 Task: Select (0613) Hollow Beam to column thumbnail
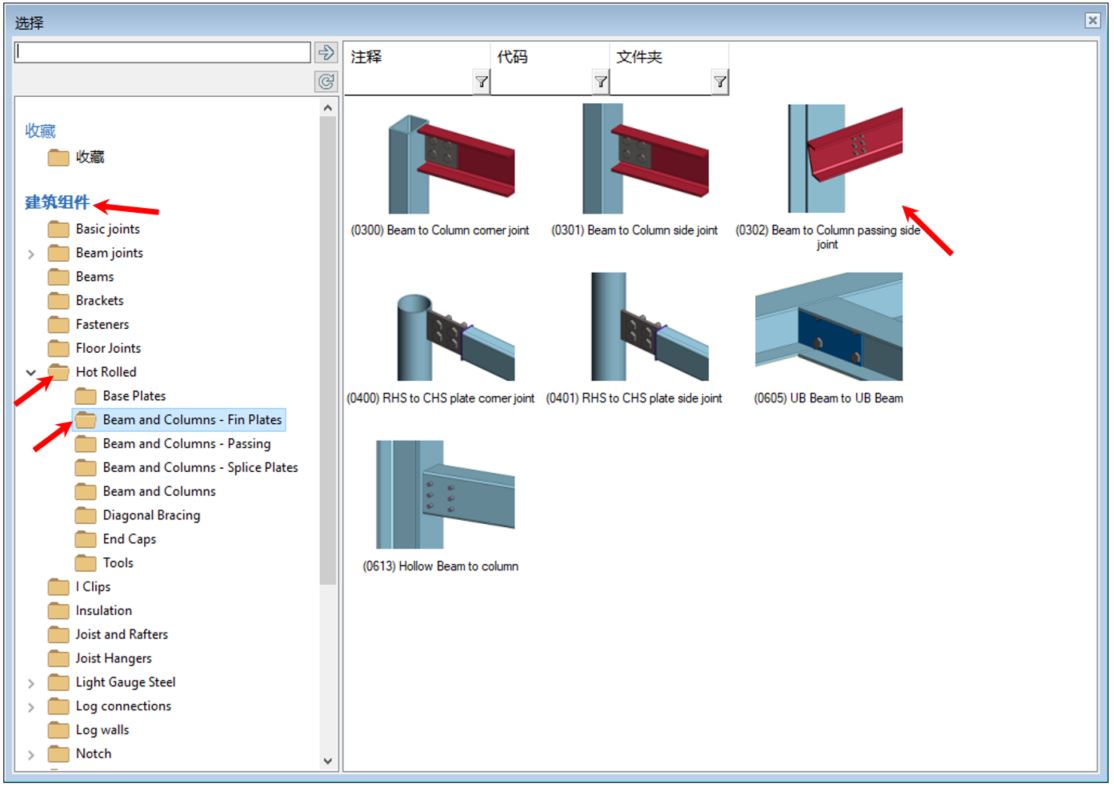point(445,495)
